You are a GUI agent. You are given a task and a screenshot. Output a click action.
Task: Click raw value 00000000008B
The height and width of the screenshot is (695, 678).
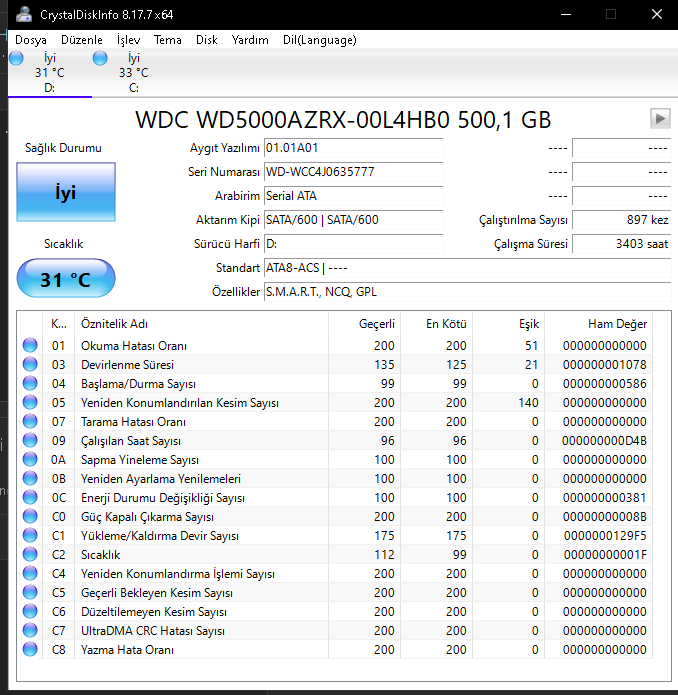coord(604,517)
